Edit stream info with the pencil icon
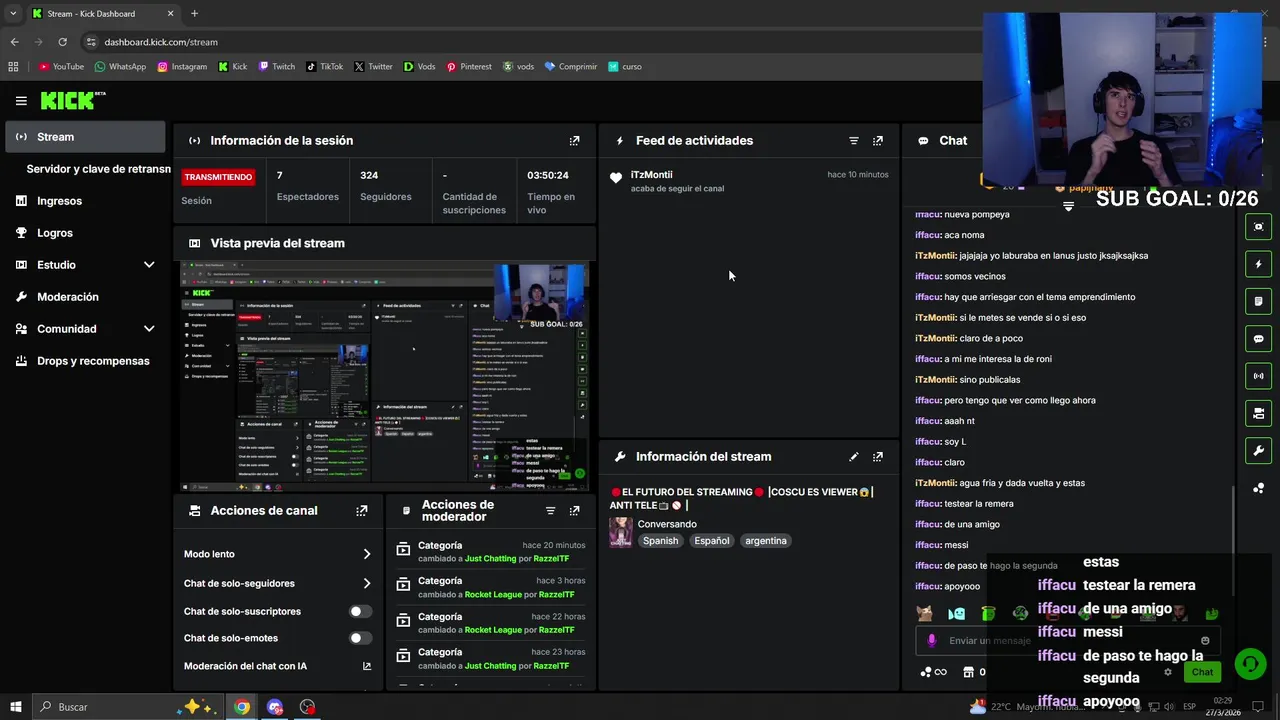This screenshot has height=720, width=1280. (854, 457)
